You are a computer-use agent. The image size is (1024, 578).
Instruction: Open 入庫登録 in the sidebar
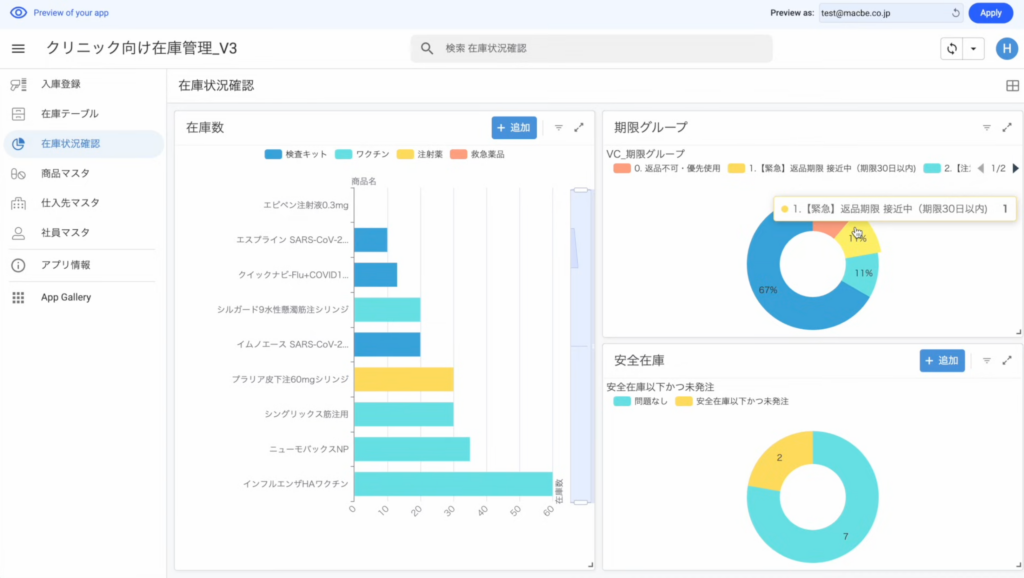61,84
